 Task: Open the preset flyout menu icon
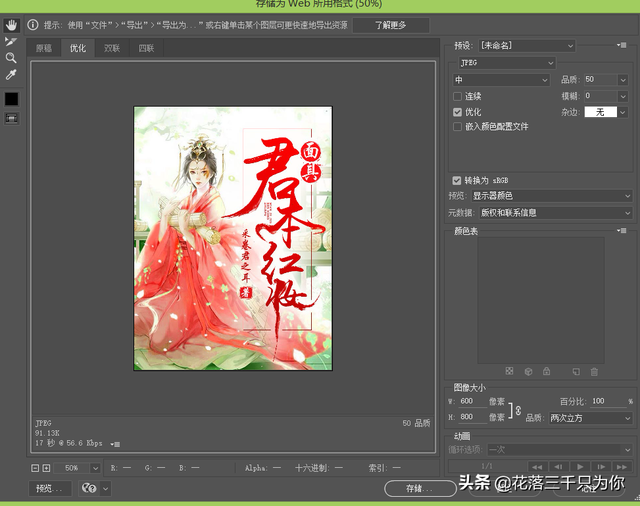[x=622, y=45]
